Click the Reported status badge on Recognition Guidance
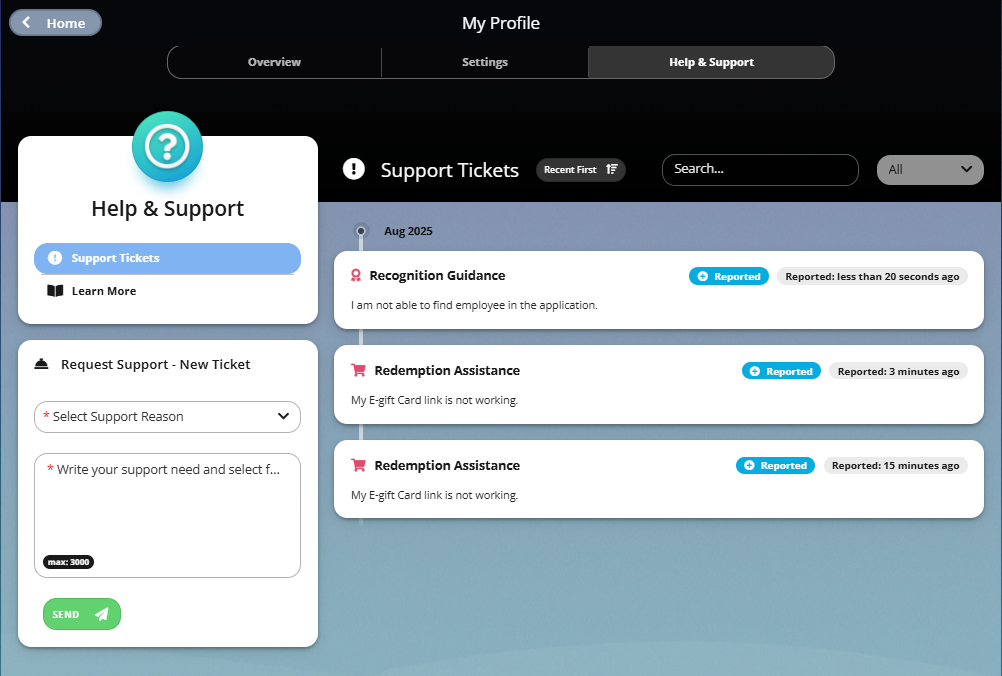 [728, 276]
